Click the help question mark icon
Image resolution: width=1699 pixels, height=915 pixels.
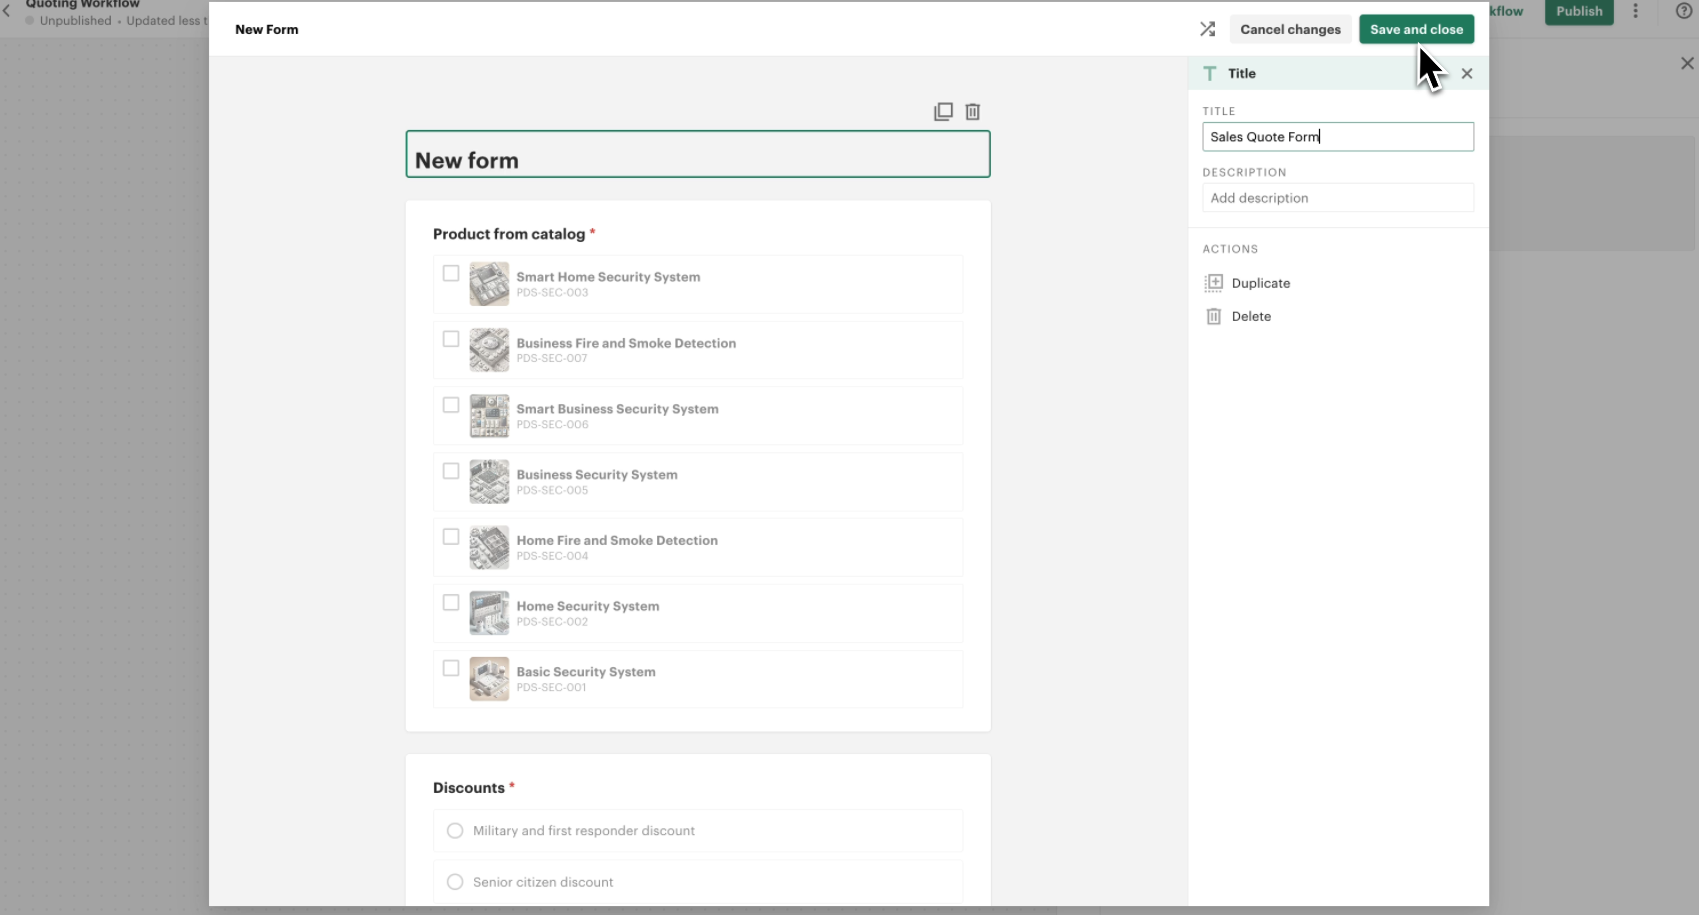point(1683,11)
